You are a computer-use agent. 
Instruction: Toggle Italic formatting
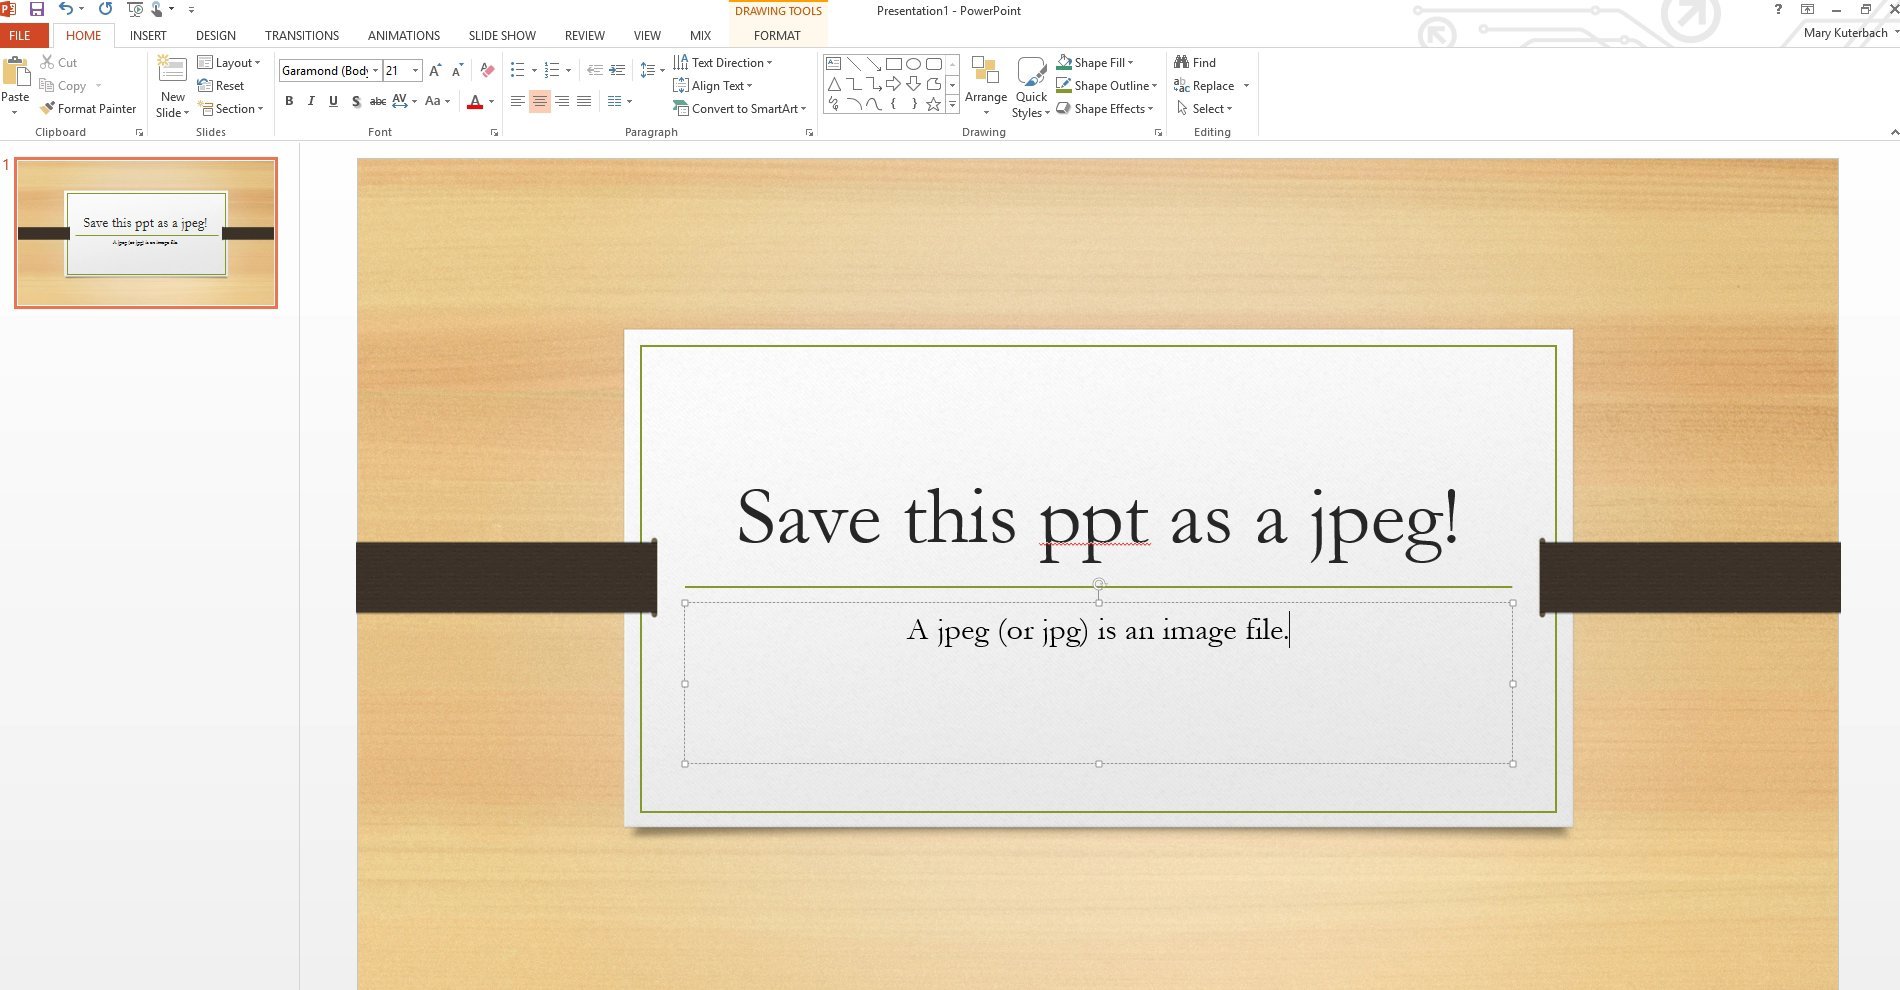tap(311, 101)
